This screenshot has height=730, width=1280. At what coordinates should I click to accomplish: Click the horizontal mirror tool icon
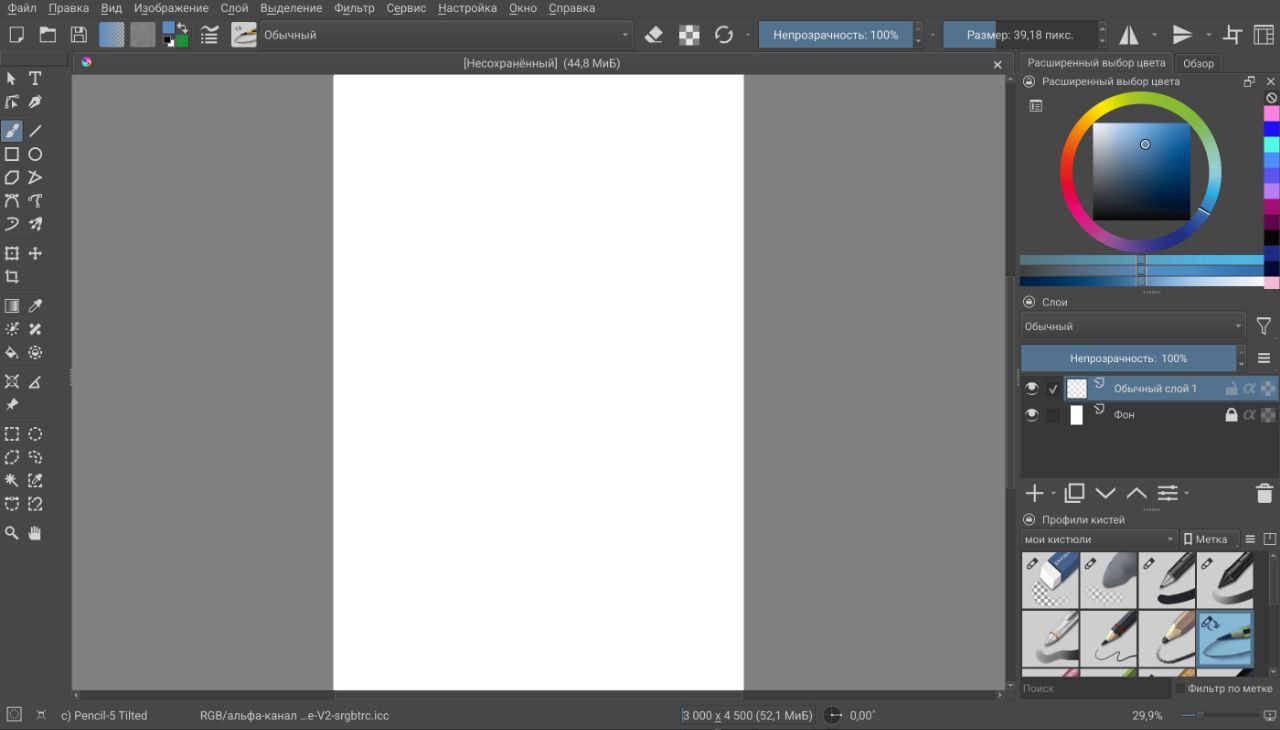1129,35
